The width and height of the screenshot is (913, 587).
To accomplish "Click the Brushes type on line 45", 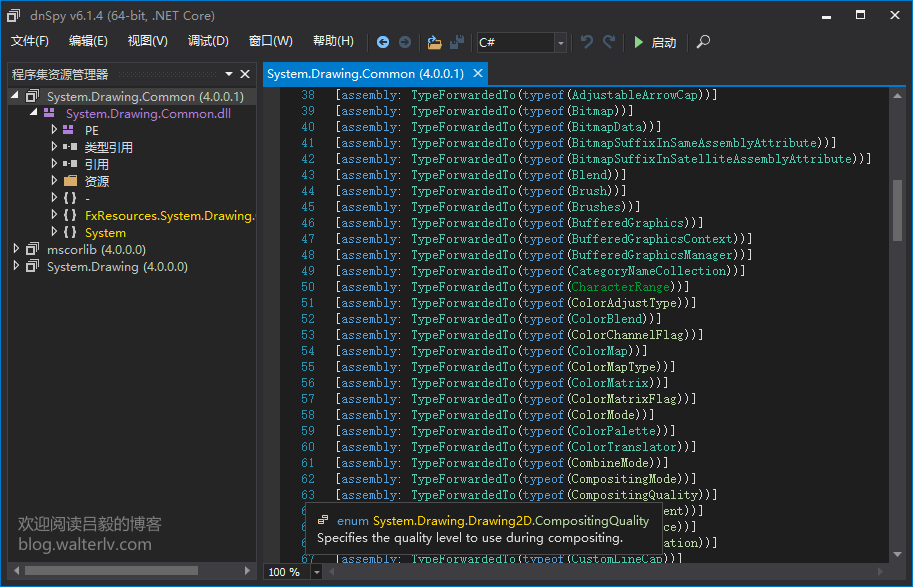I will (596, 207).
